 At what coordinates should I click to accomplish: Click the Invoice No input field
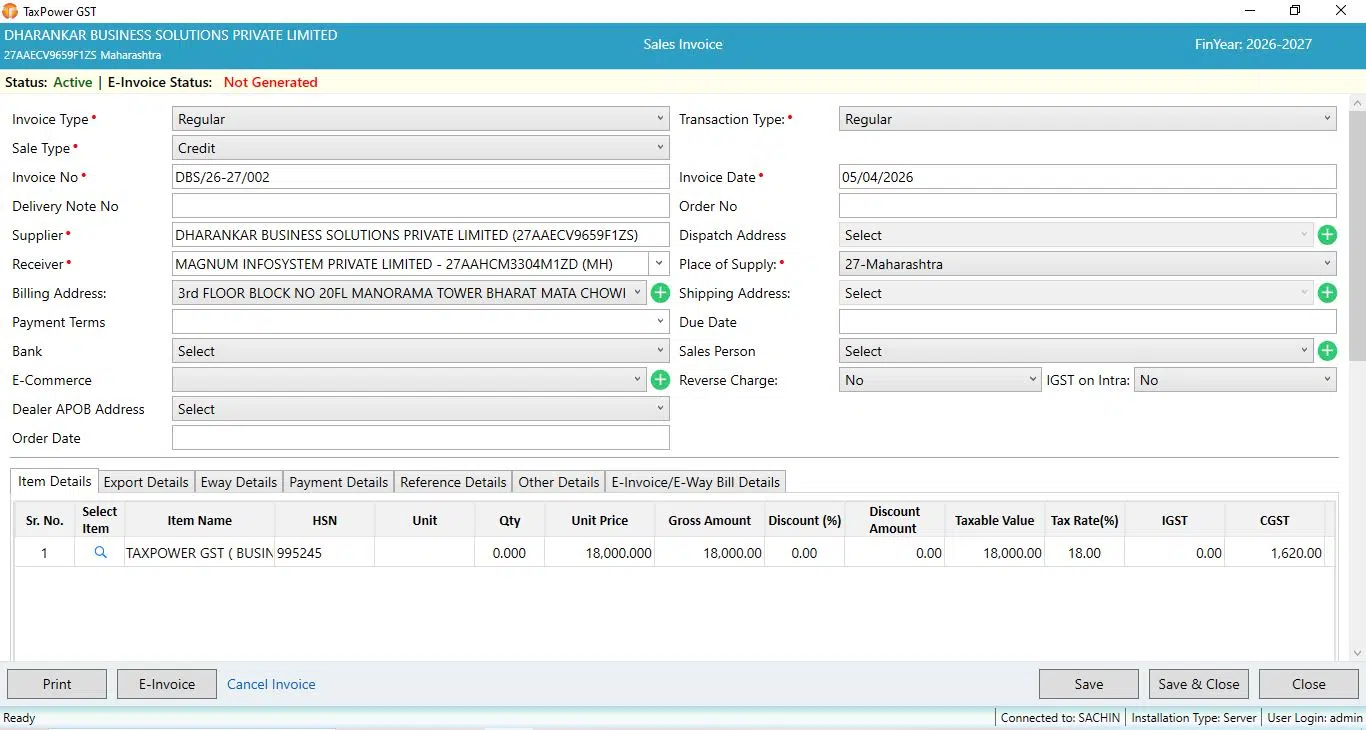point(421,177)
